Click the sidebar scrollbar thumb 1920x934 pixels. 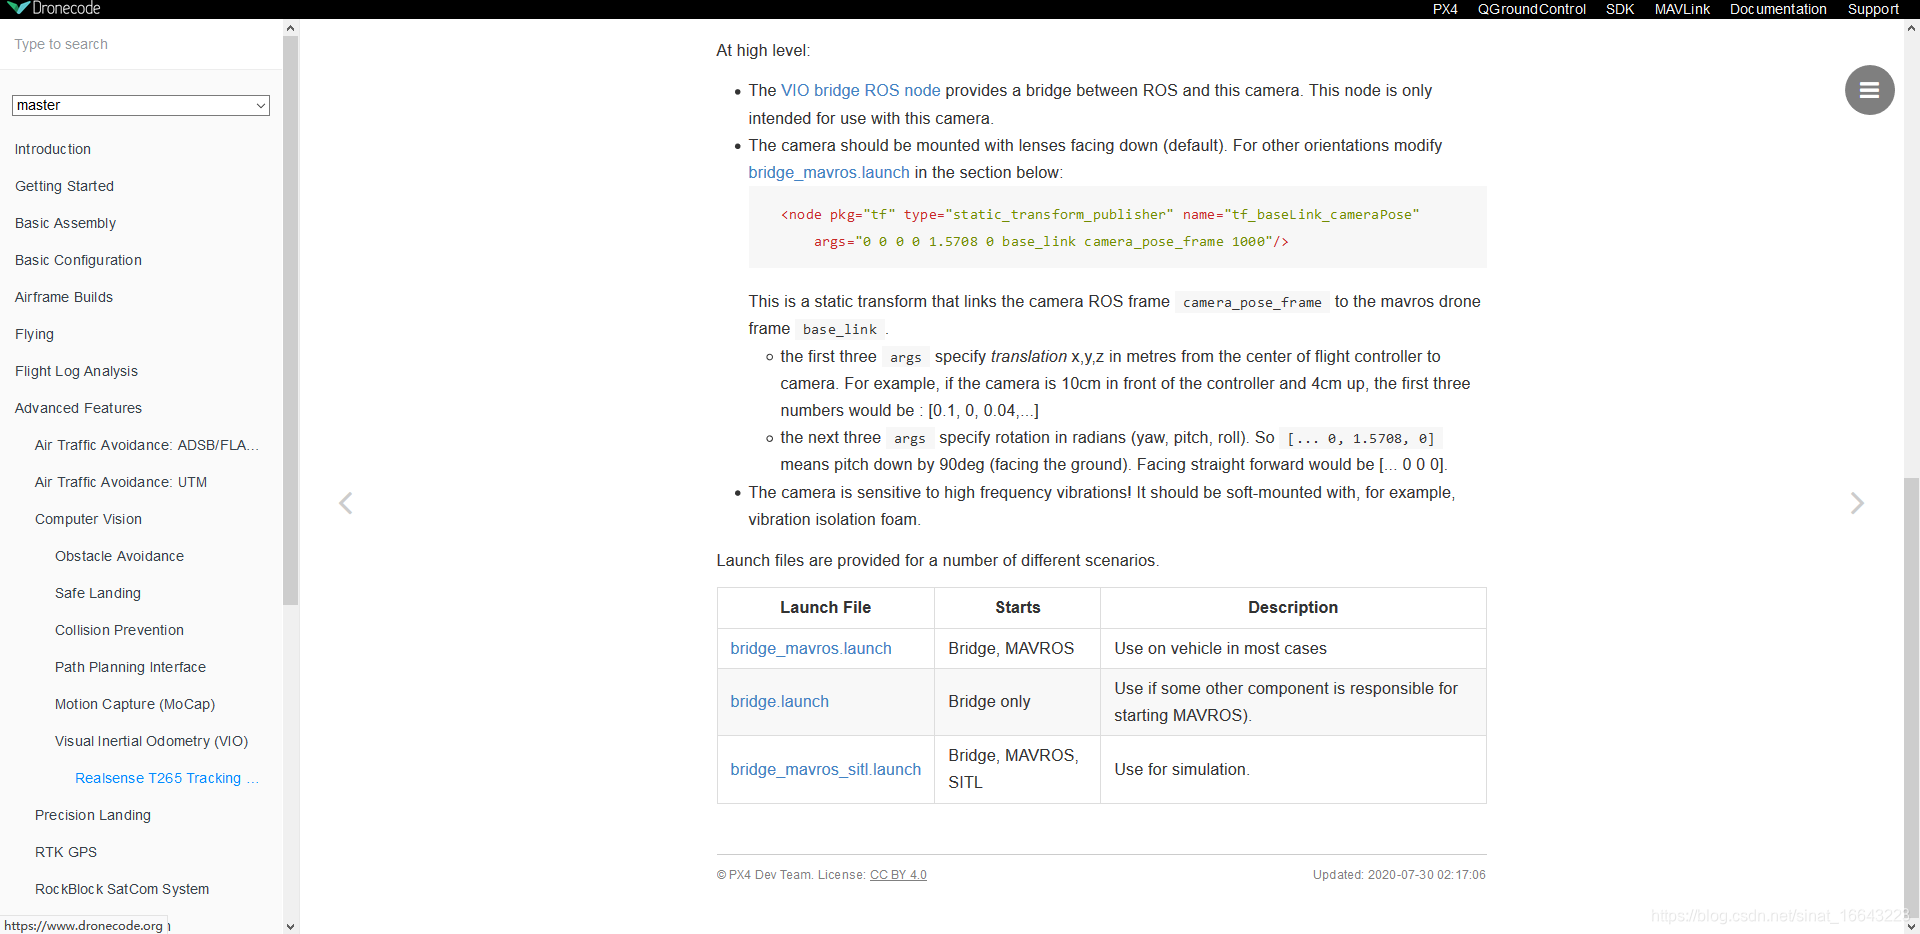(x=291, y=320)
